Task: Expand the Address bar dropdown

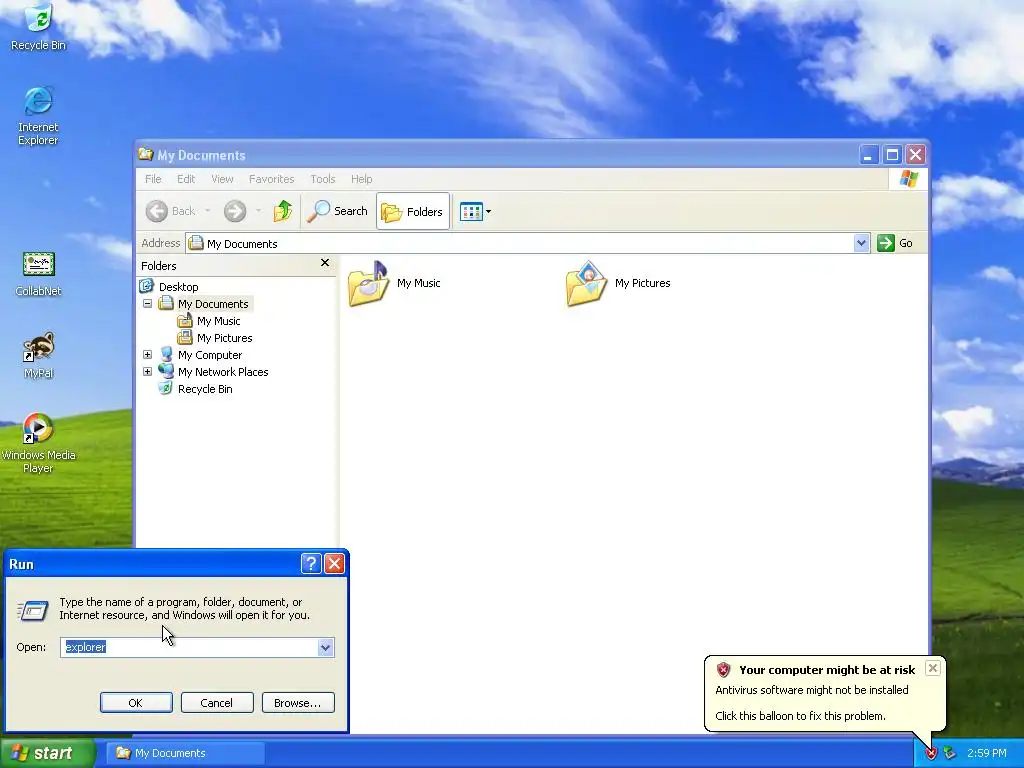Action: tap(861, 243)
